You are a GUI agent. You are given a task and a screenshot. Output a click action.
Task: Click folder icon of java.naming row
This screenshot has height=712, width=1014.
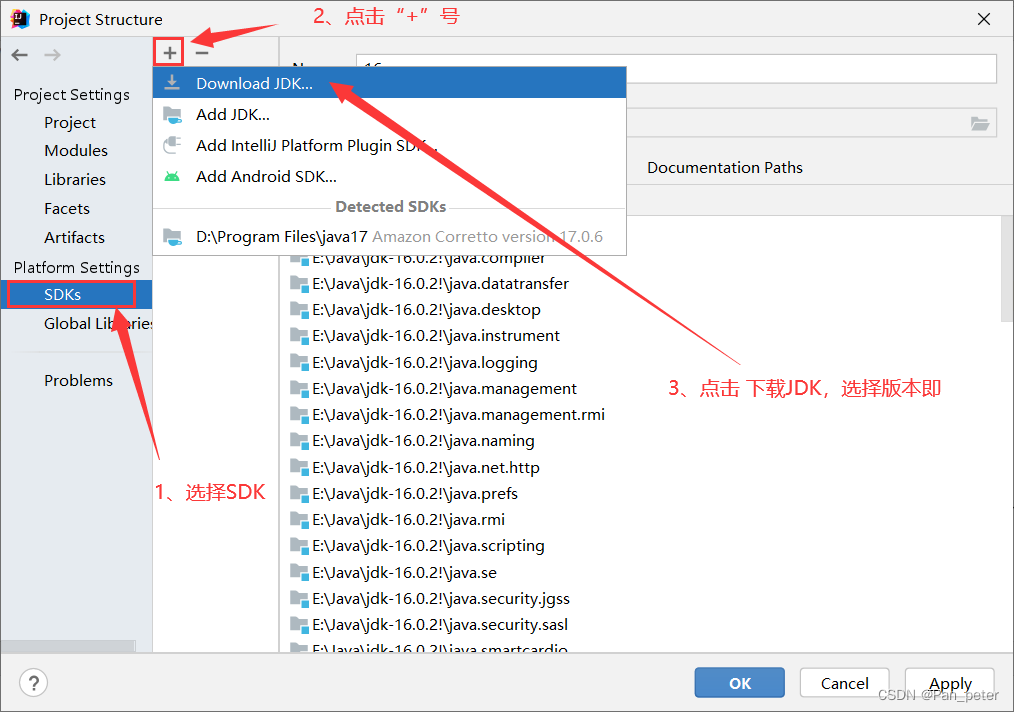(299, 440)
